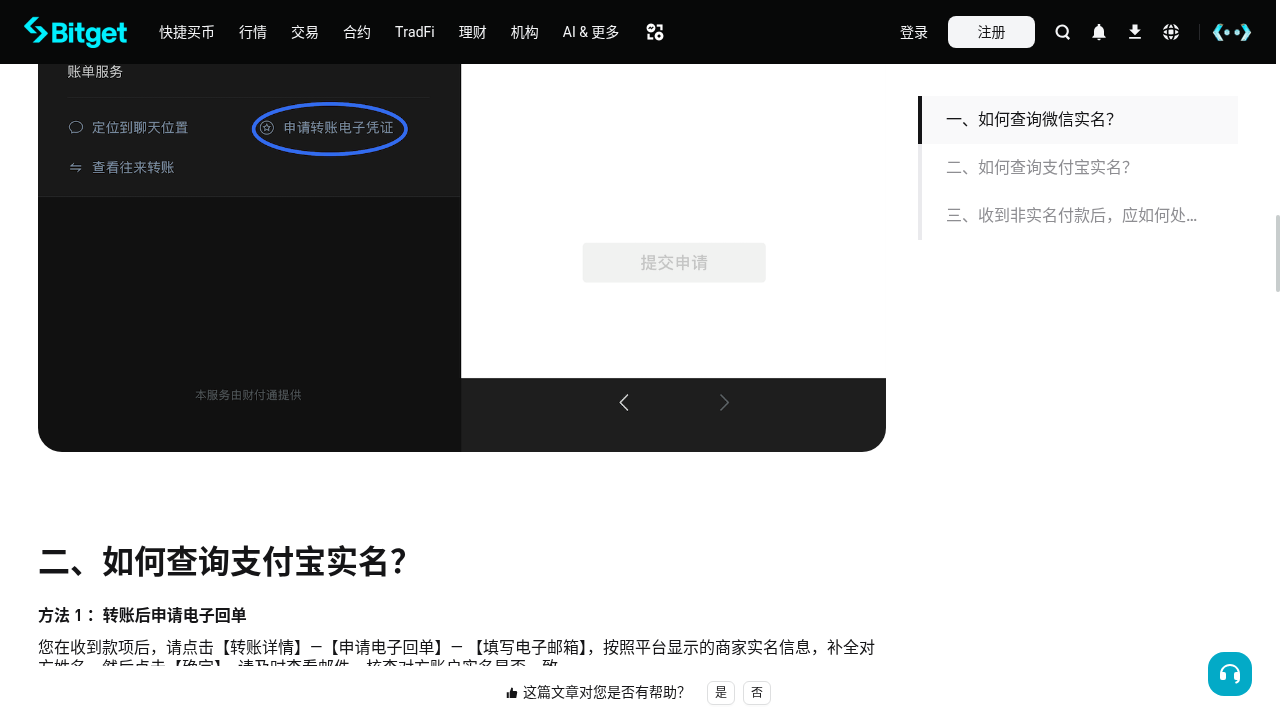Click 登录 to log in
Viewport: 1280px width, 720px height.
click(914, 32)
